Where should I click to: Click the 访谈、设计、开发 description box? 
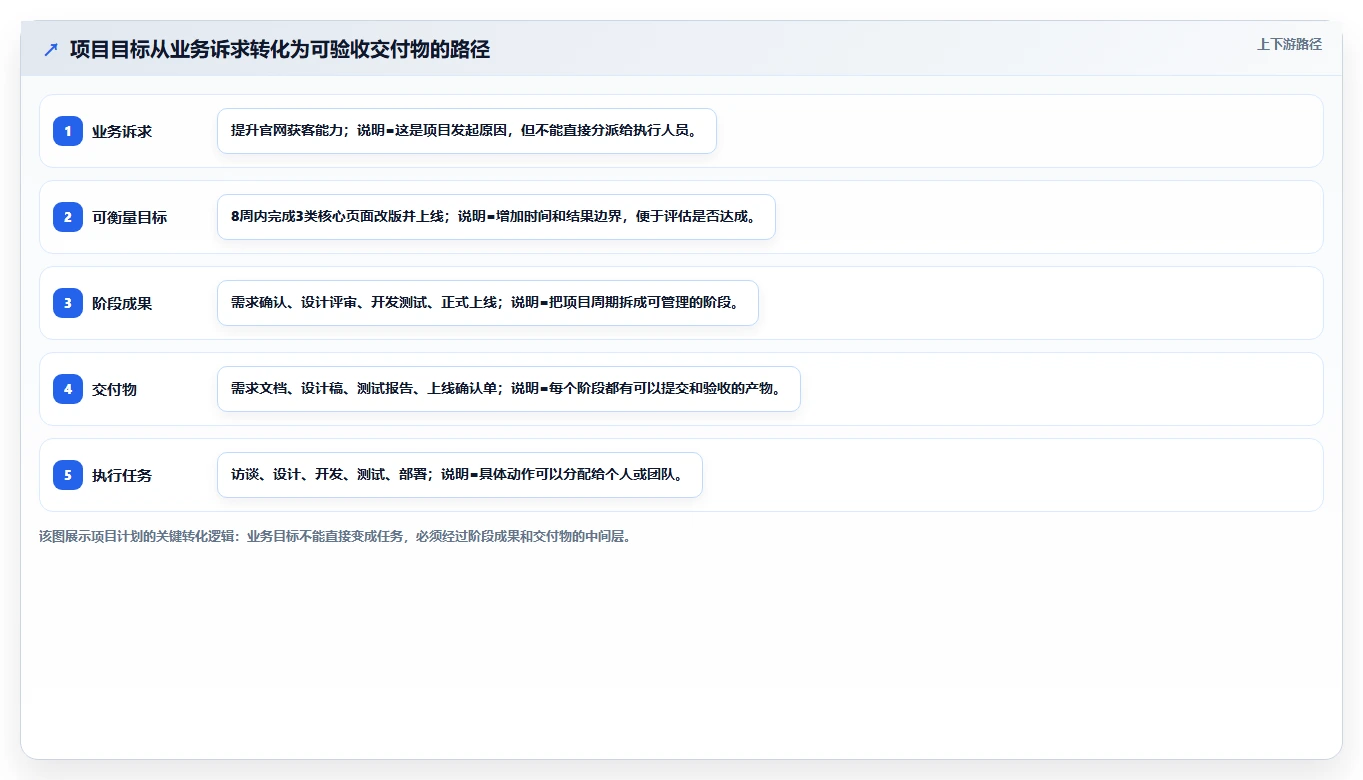(x=460, y=475)
